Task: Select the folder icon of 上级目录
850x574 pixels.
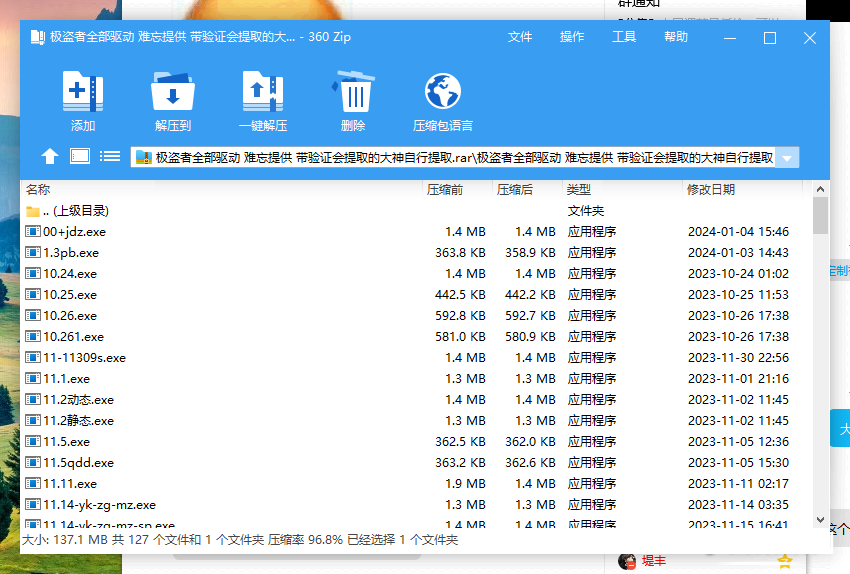Action: (33, 211)
